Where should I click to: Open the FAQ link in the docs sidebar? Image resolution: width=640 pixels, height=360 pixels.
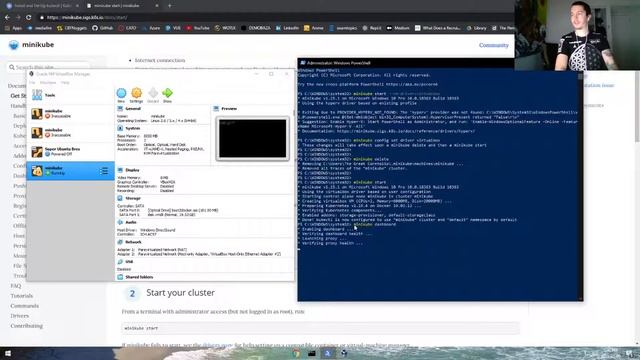click(x=16, y=286)
